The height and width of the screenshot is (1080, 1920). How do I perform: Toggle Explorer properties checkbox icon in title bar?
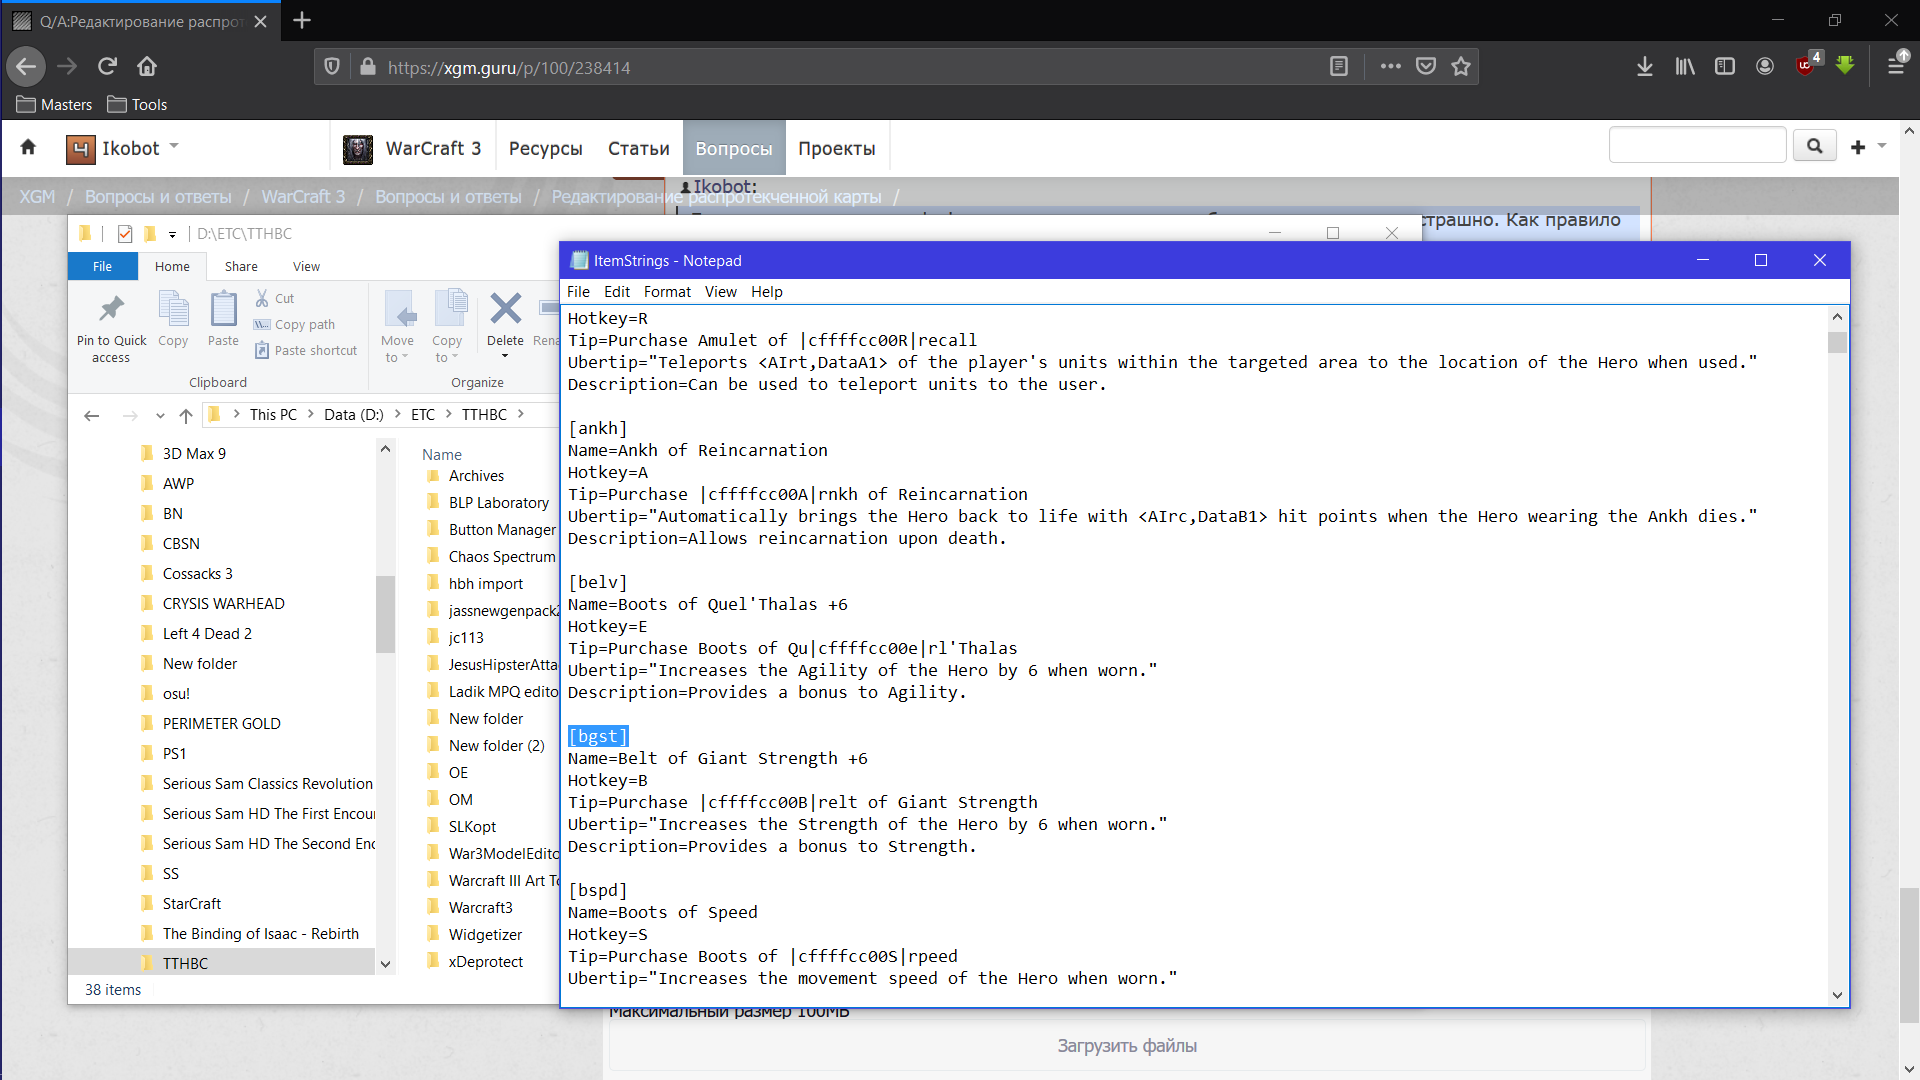pos(125,234)
